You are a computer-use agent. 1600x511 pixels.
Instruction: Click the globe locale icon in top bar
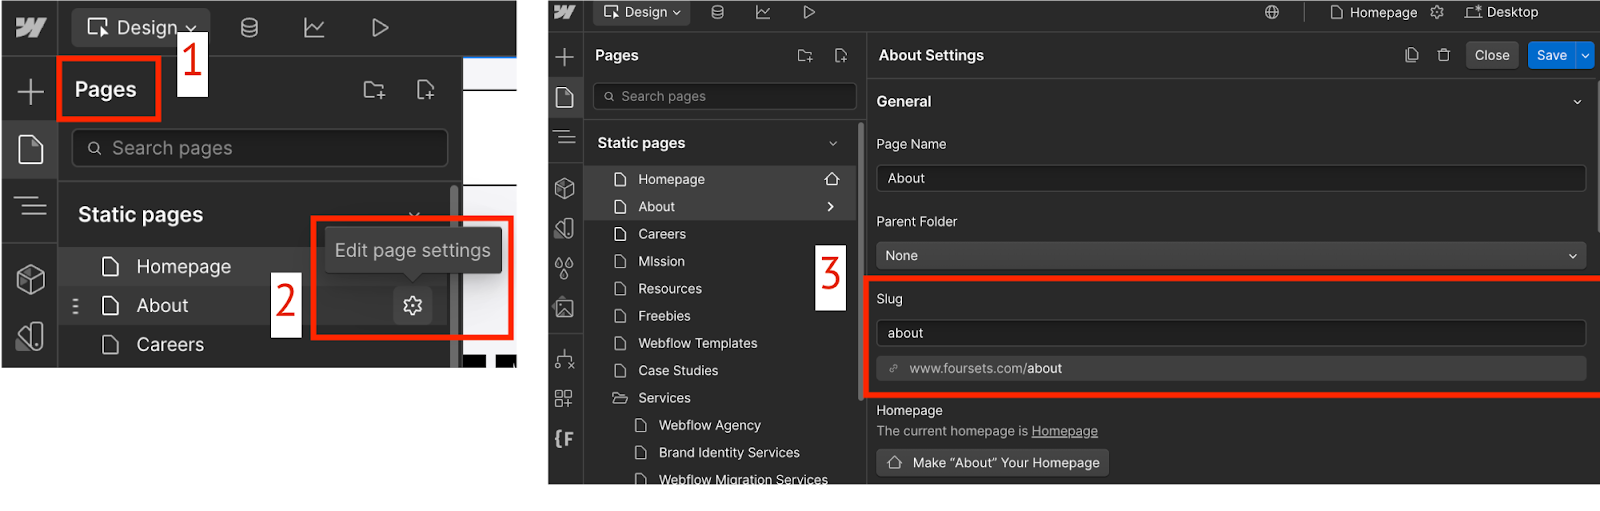[x=1272, y=12]
